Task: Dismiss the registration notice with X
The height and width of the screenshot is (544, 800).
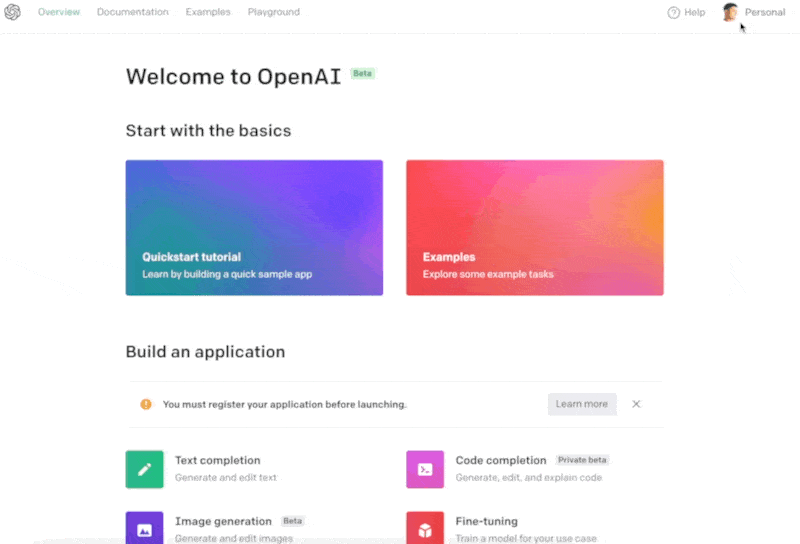Action: (x=636, y=404)
